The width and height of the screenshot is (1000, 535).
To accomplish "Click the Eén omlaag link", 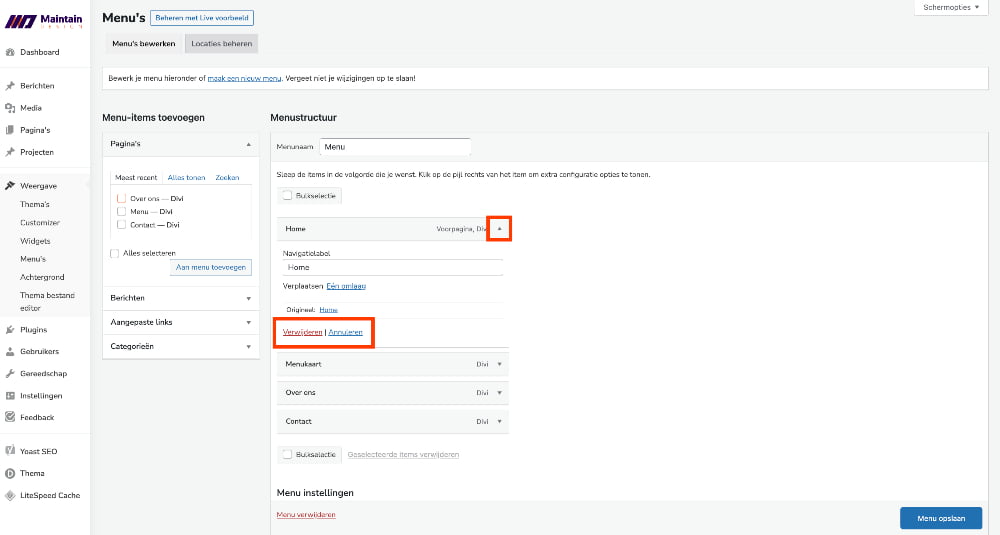I will [346, 286].
